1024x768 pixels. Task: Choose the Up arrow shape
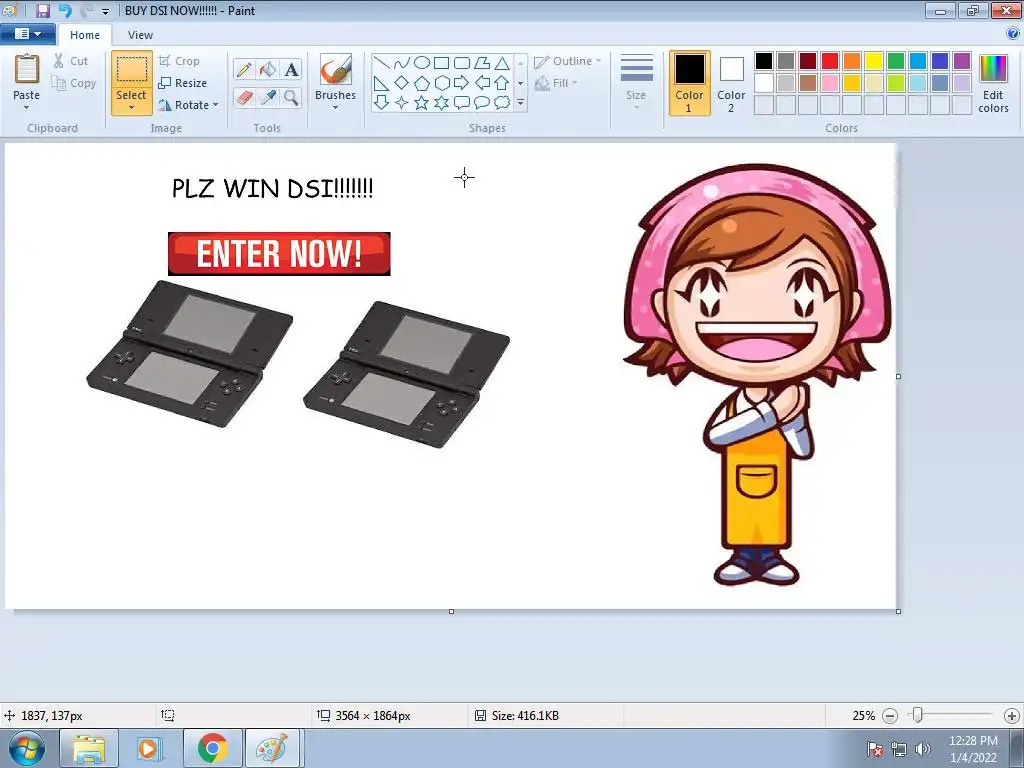coord(502,83)
